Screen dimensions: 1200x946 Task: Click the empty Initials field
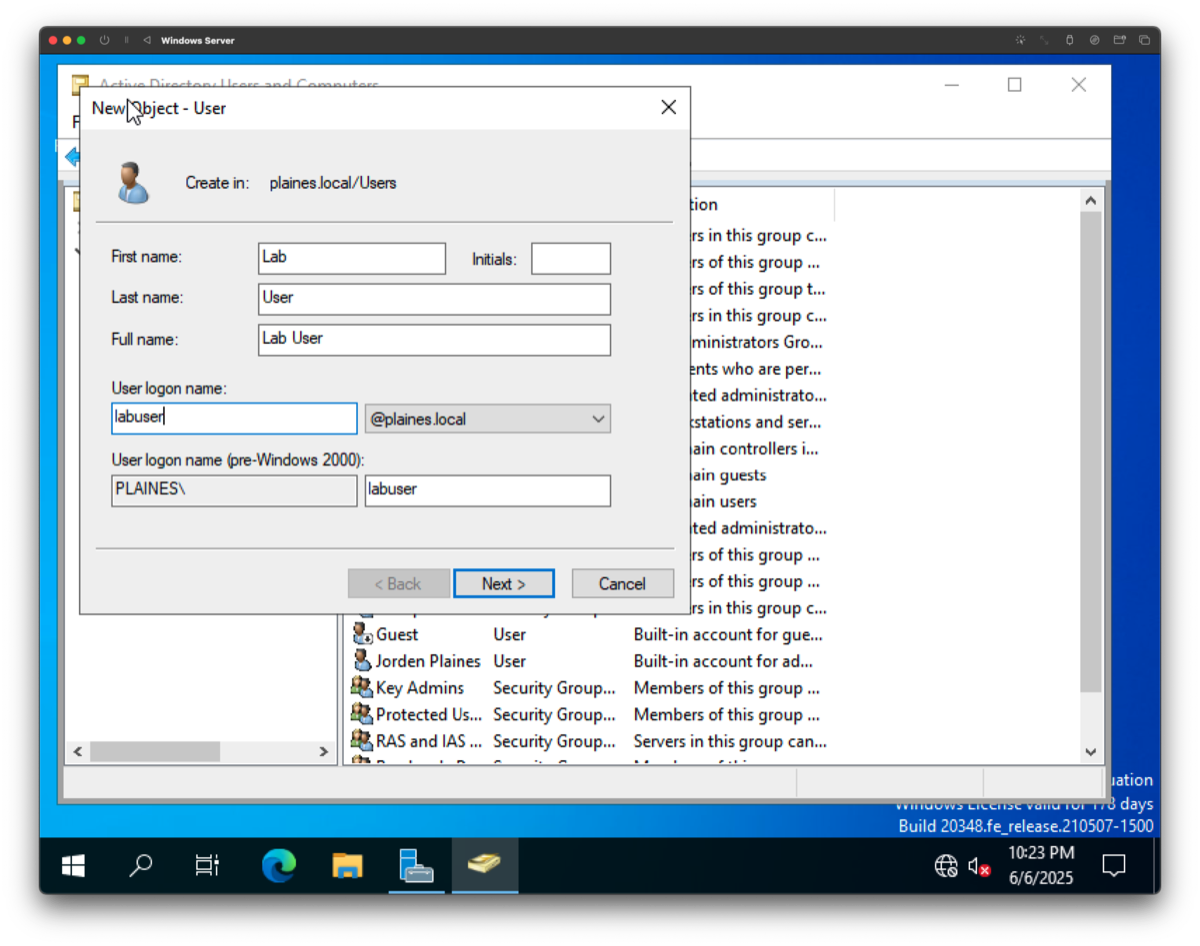(x=571, y=259)
